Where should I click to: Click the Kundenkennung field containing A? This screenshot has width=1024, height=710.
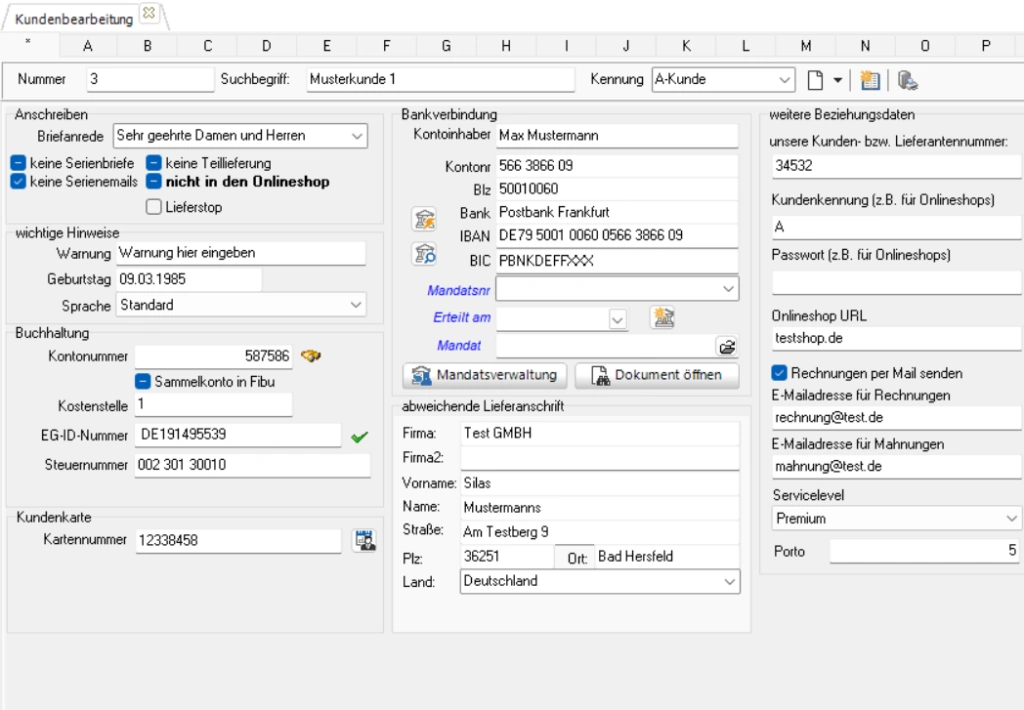point(896,227)
